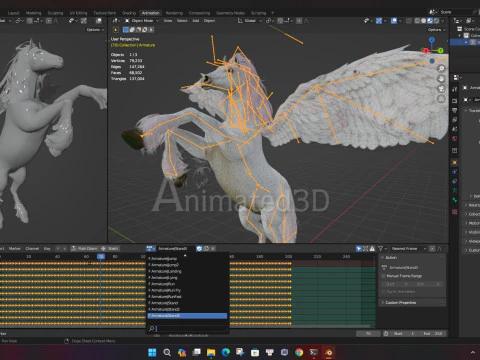
Task: Select the box select mode icon in viewport
Action: (x=126, y=30)
